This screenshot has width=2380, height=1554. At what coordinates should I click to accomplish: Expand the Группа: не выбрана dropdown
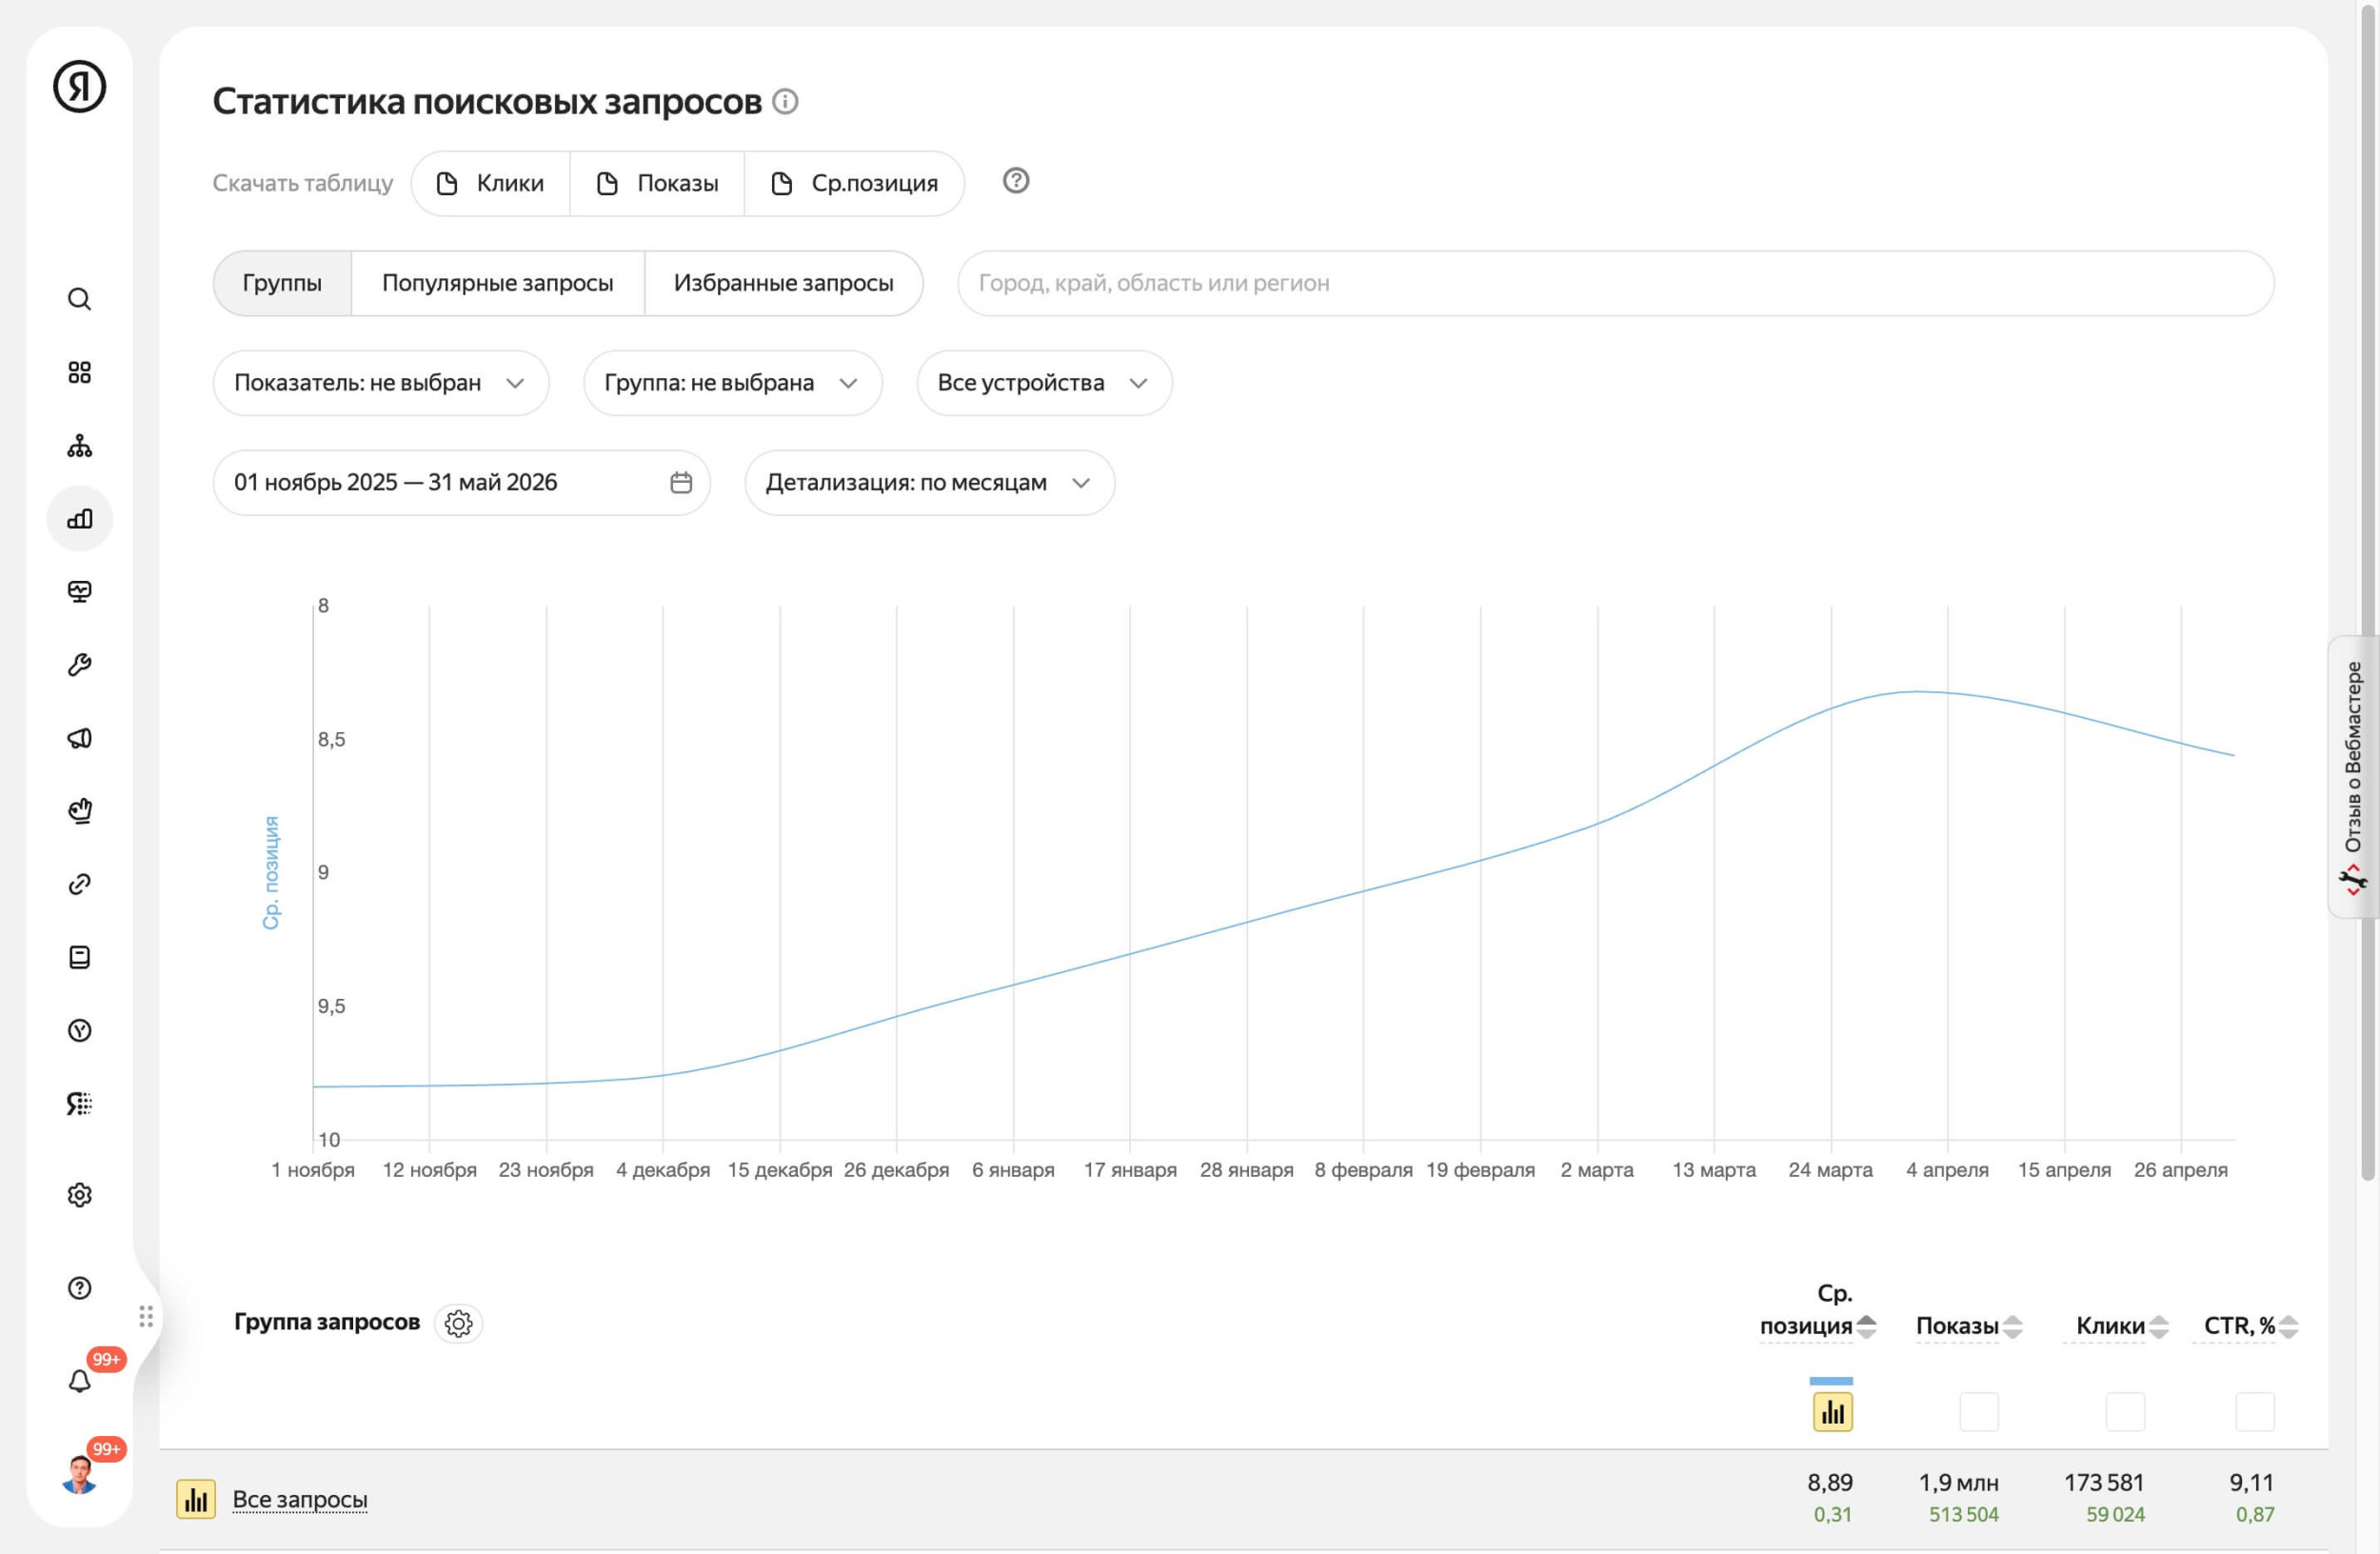(732, 383)
